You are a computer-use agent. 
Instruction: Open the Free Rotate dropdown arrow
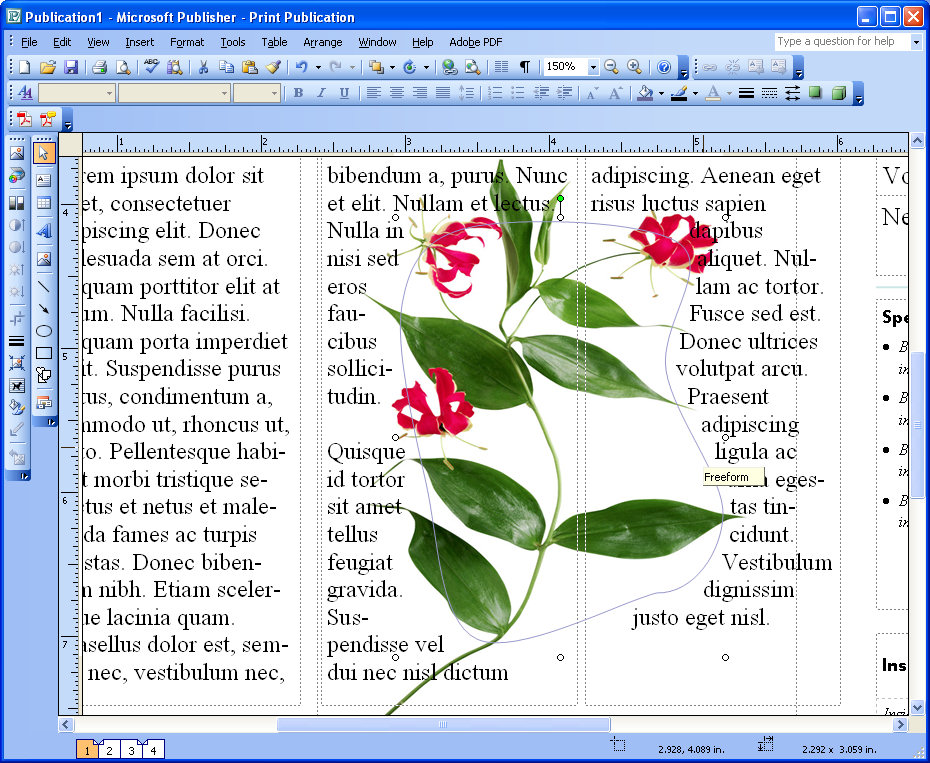(426, 67)
